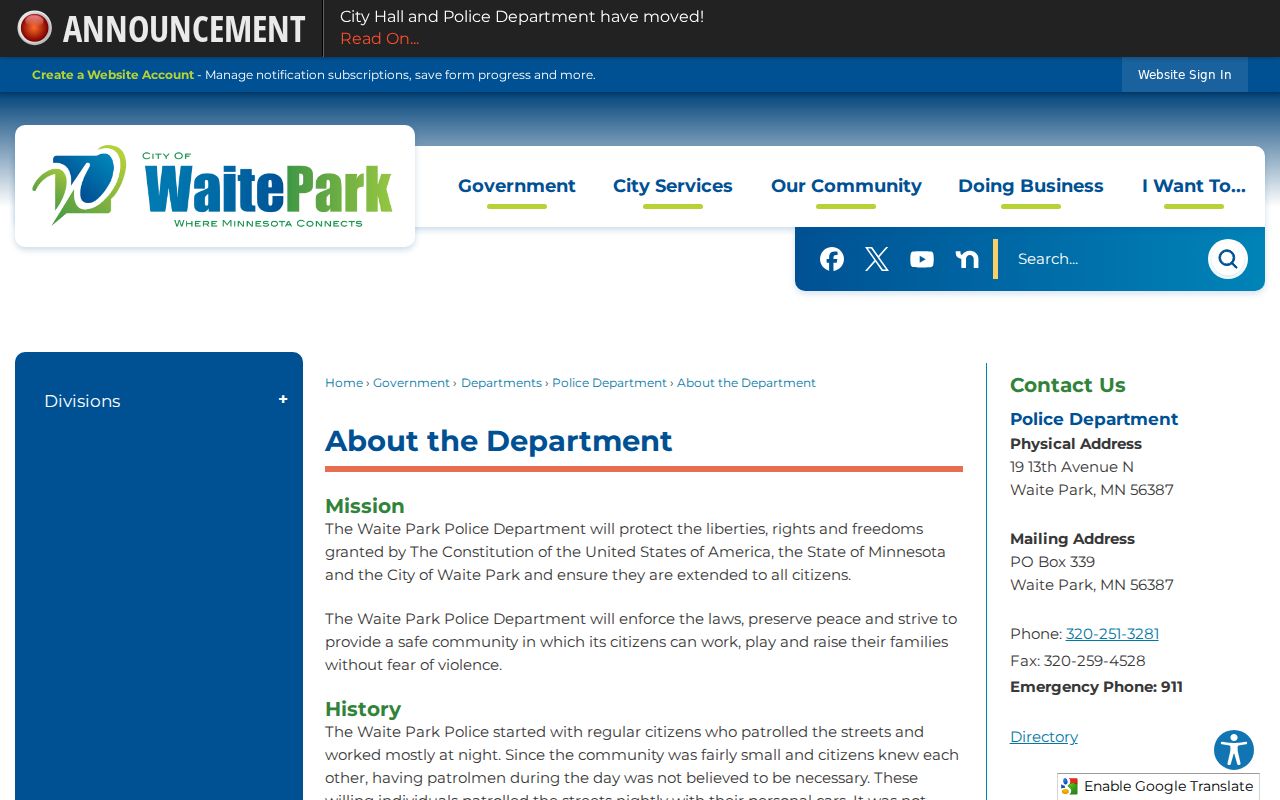
Task: Click Create a Website Account link
Action: 113,75
